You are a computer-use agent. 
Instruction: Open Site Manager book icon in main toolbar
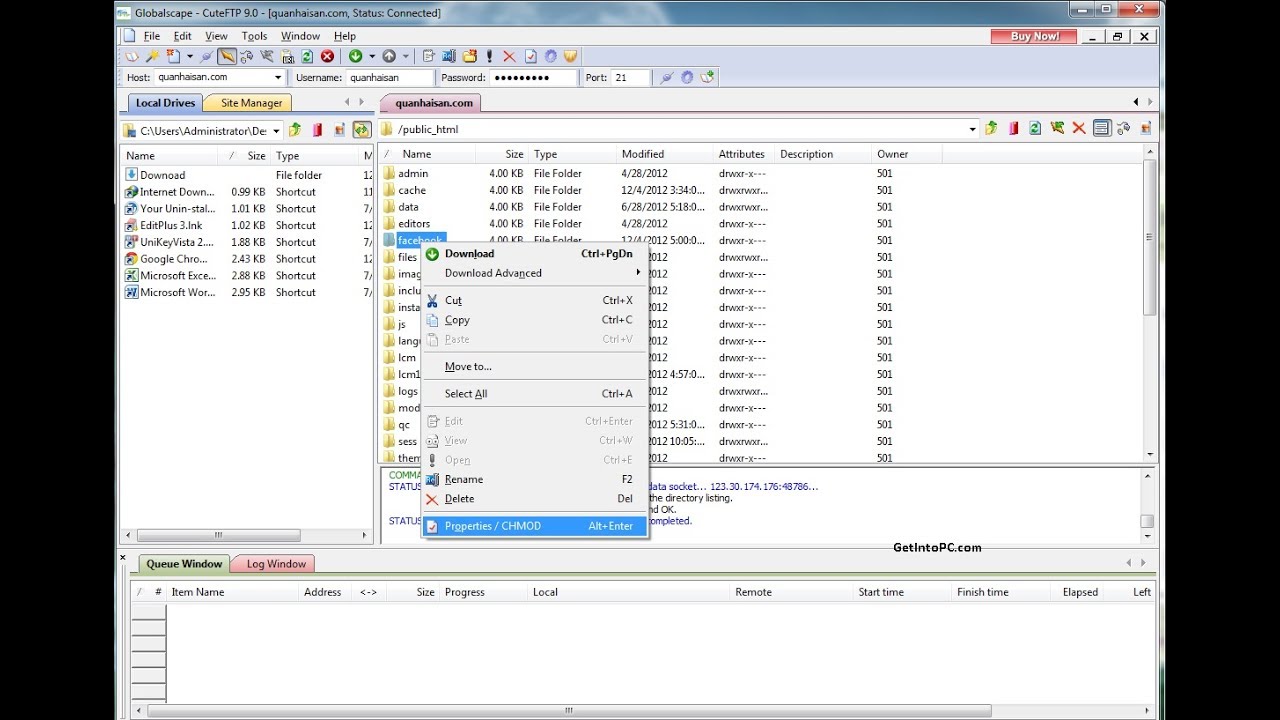pyautogui.click(x=132, y=57)
